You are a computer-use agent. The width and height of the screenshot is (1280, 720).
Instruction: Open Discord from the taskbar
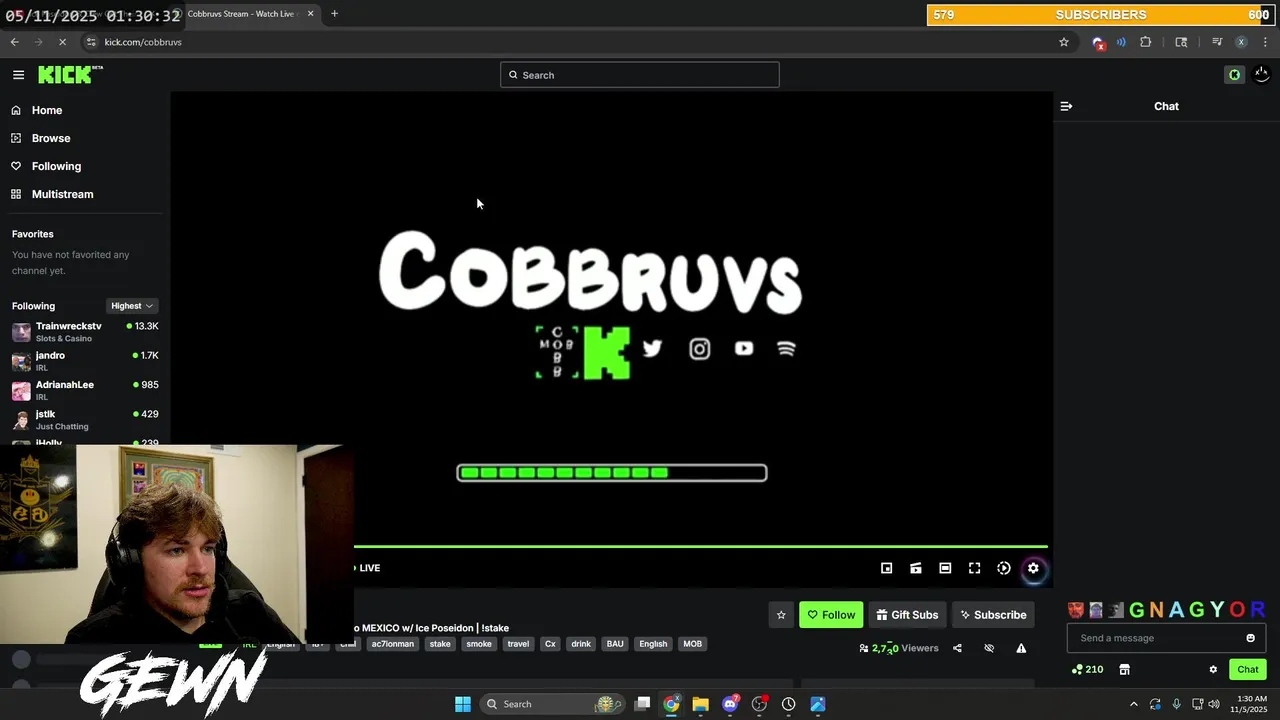(730, 704)
